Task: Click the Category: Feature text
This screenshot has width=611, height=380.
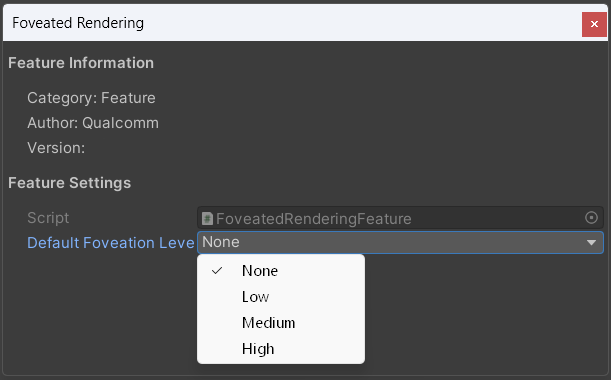Action: [x=91, y=98]
